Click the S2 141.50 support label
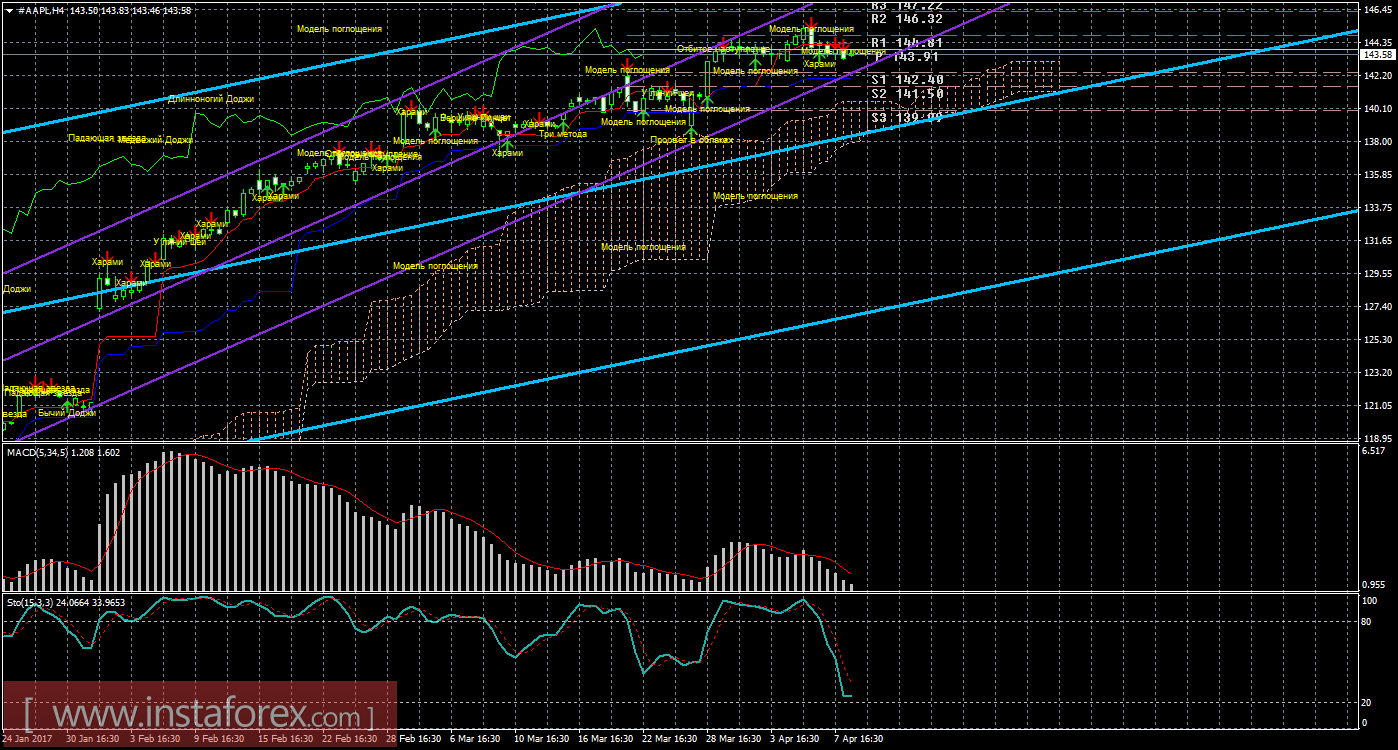The image size is (1398, 750). click(x=907, y=93)
